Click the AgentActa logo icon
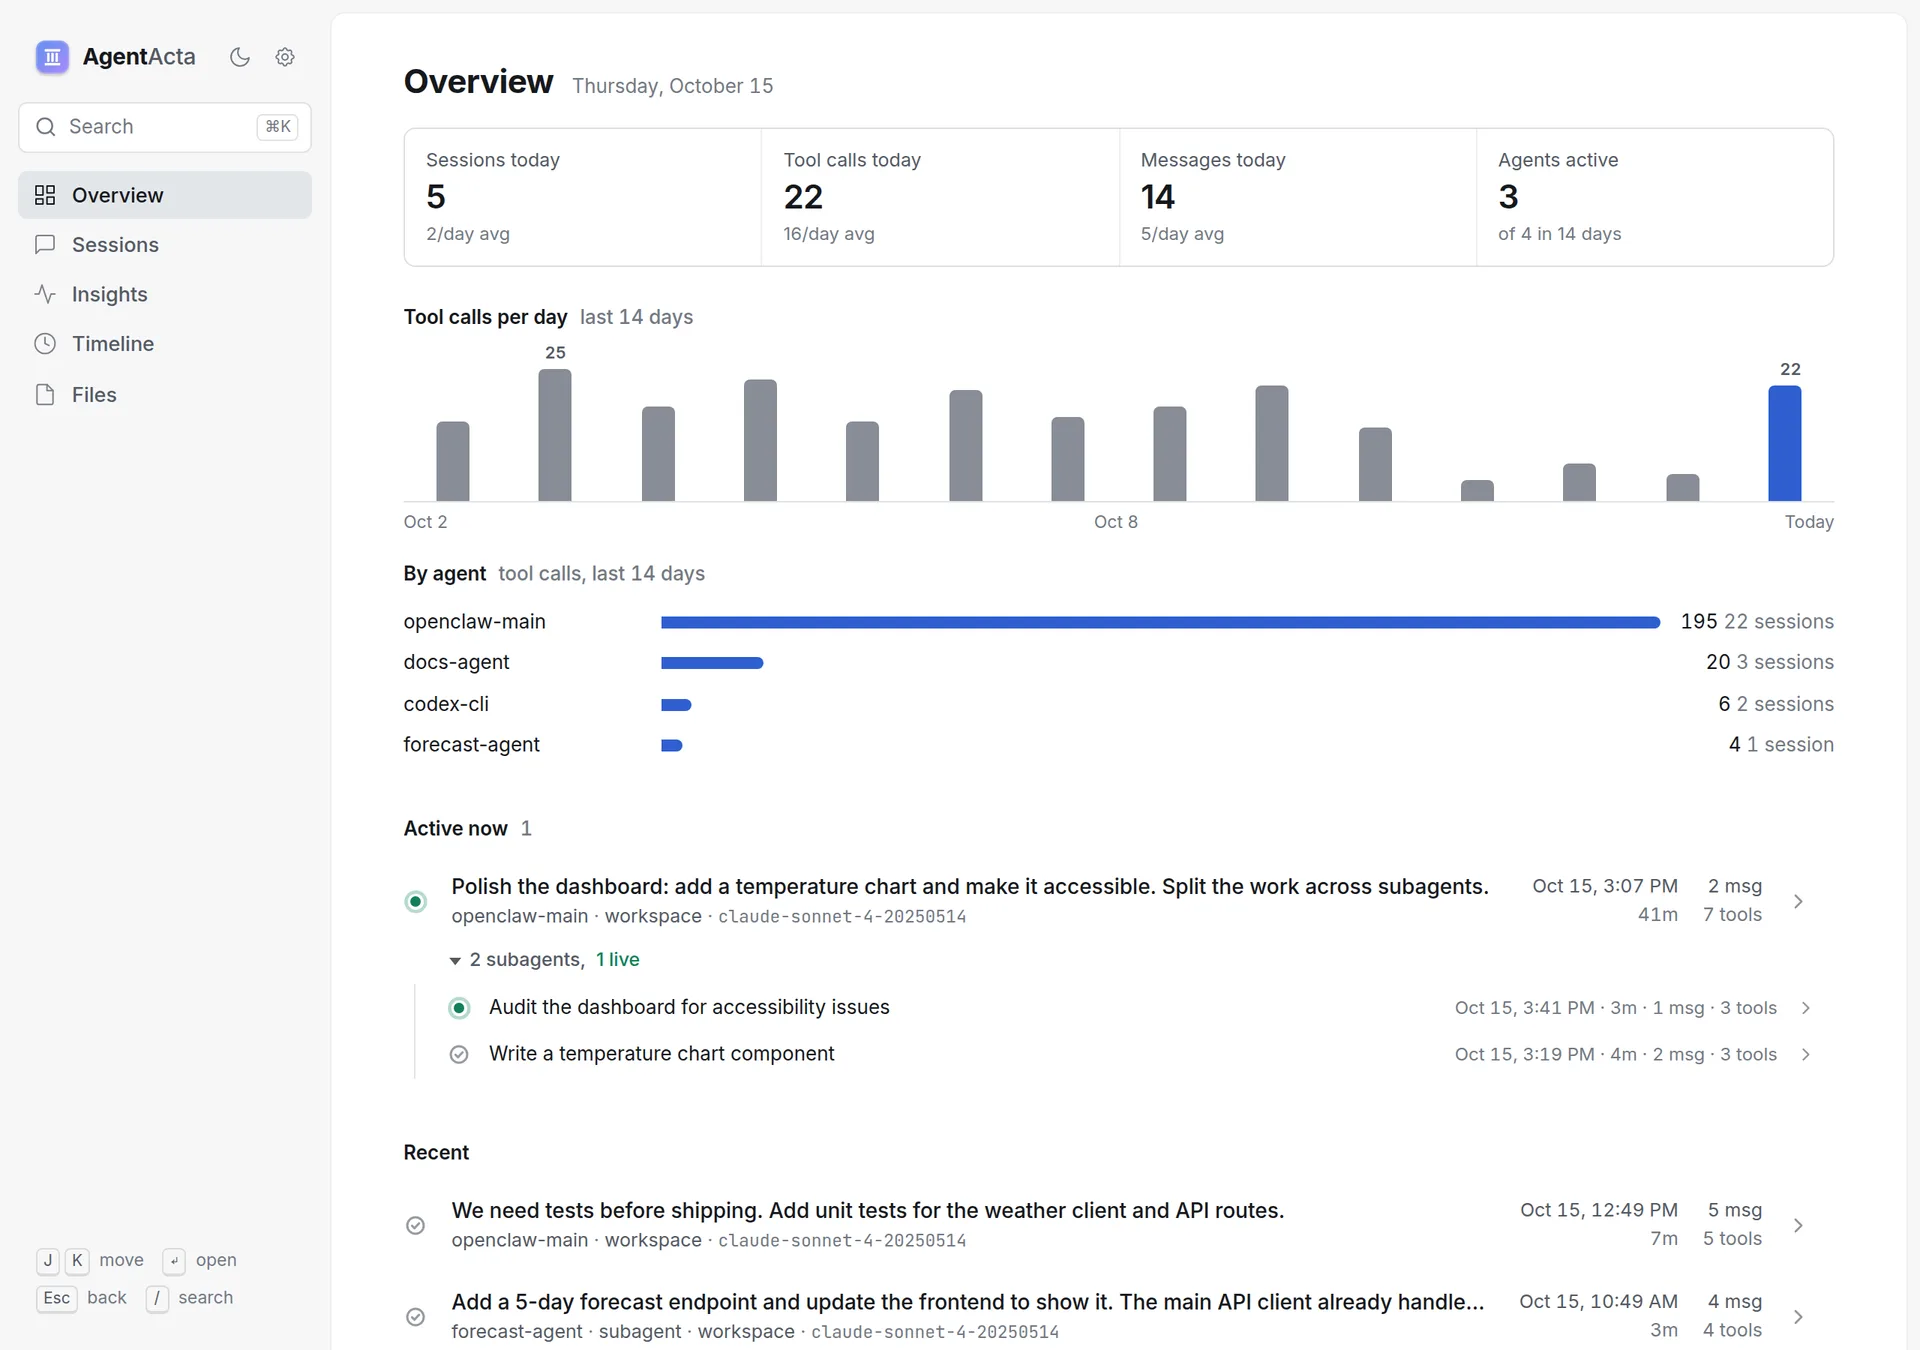Viewport: 1920px width, 1350px height. [x=52, y=57]
